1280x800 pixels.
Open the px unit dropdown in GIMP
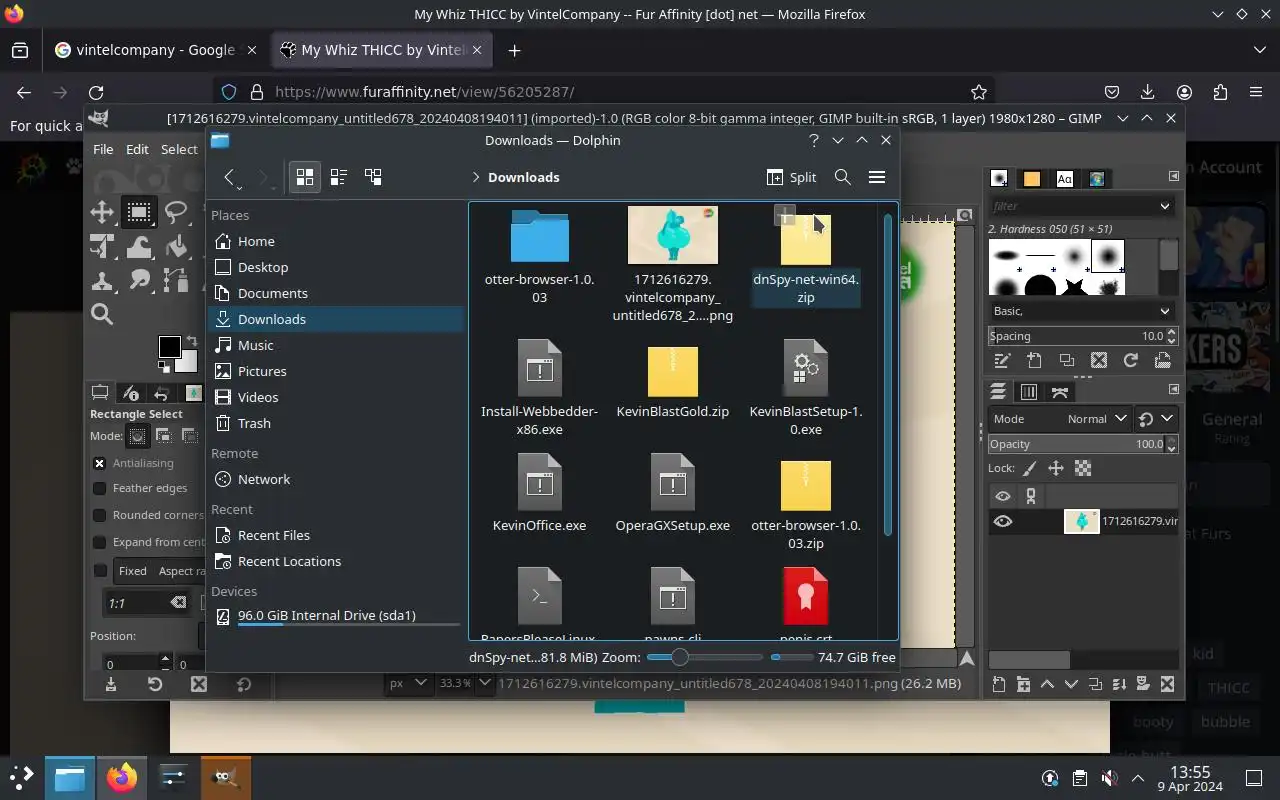pos(409,683)
